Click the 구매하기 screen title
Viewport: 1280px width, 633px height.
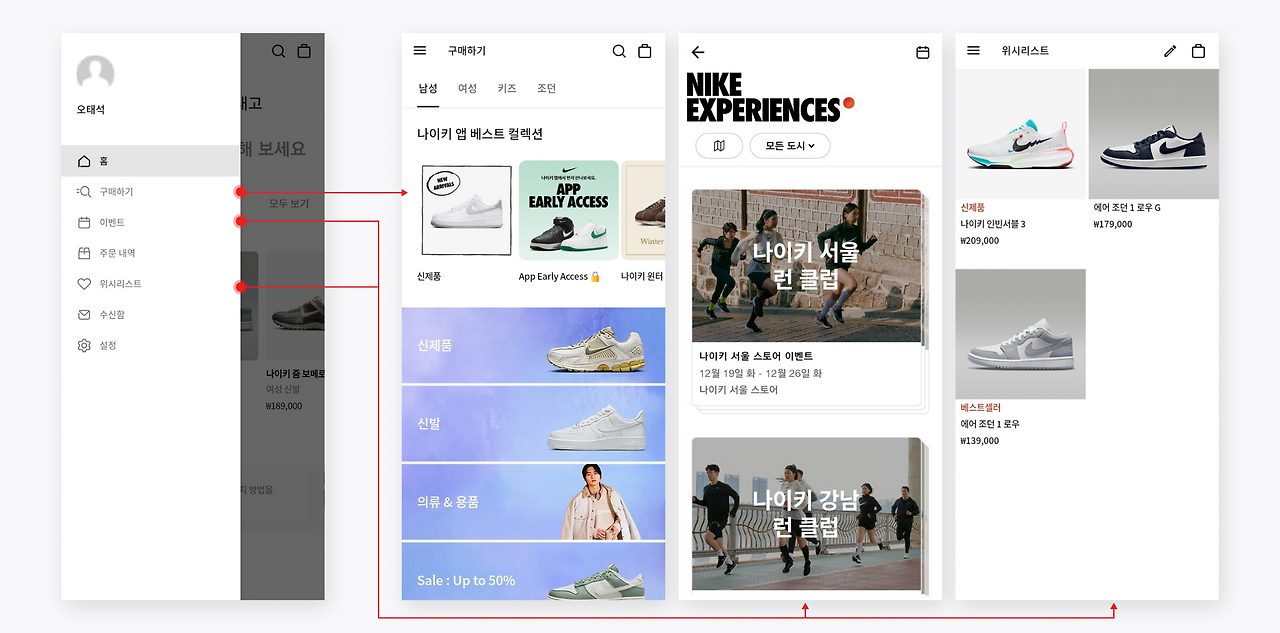pyautogui.click(x=467, y=51)
